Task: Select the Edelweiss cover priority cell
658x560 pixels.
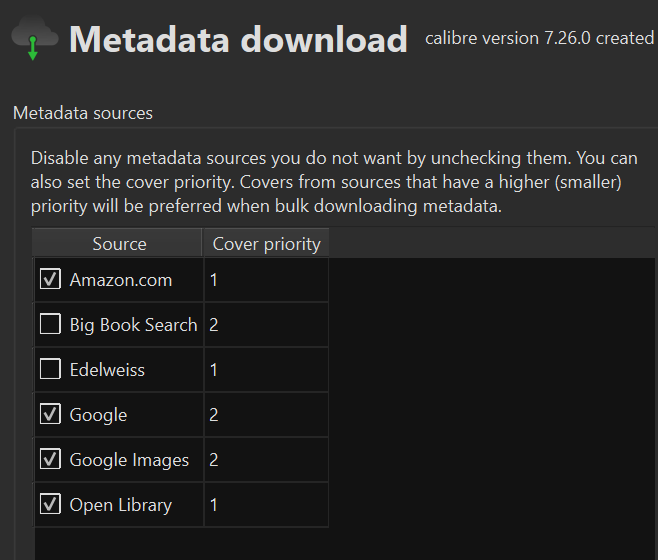Action: 266,370
